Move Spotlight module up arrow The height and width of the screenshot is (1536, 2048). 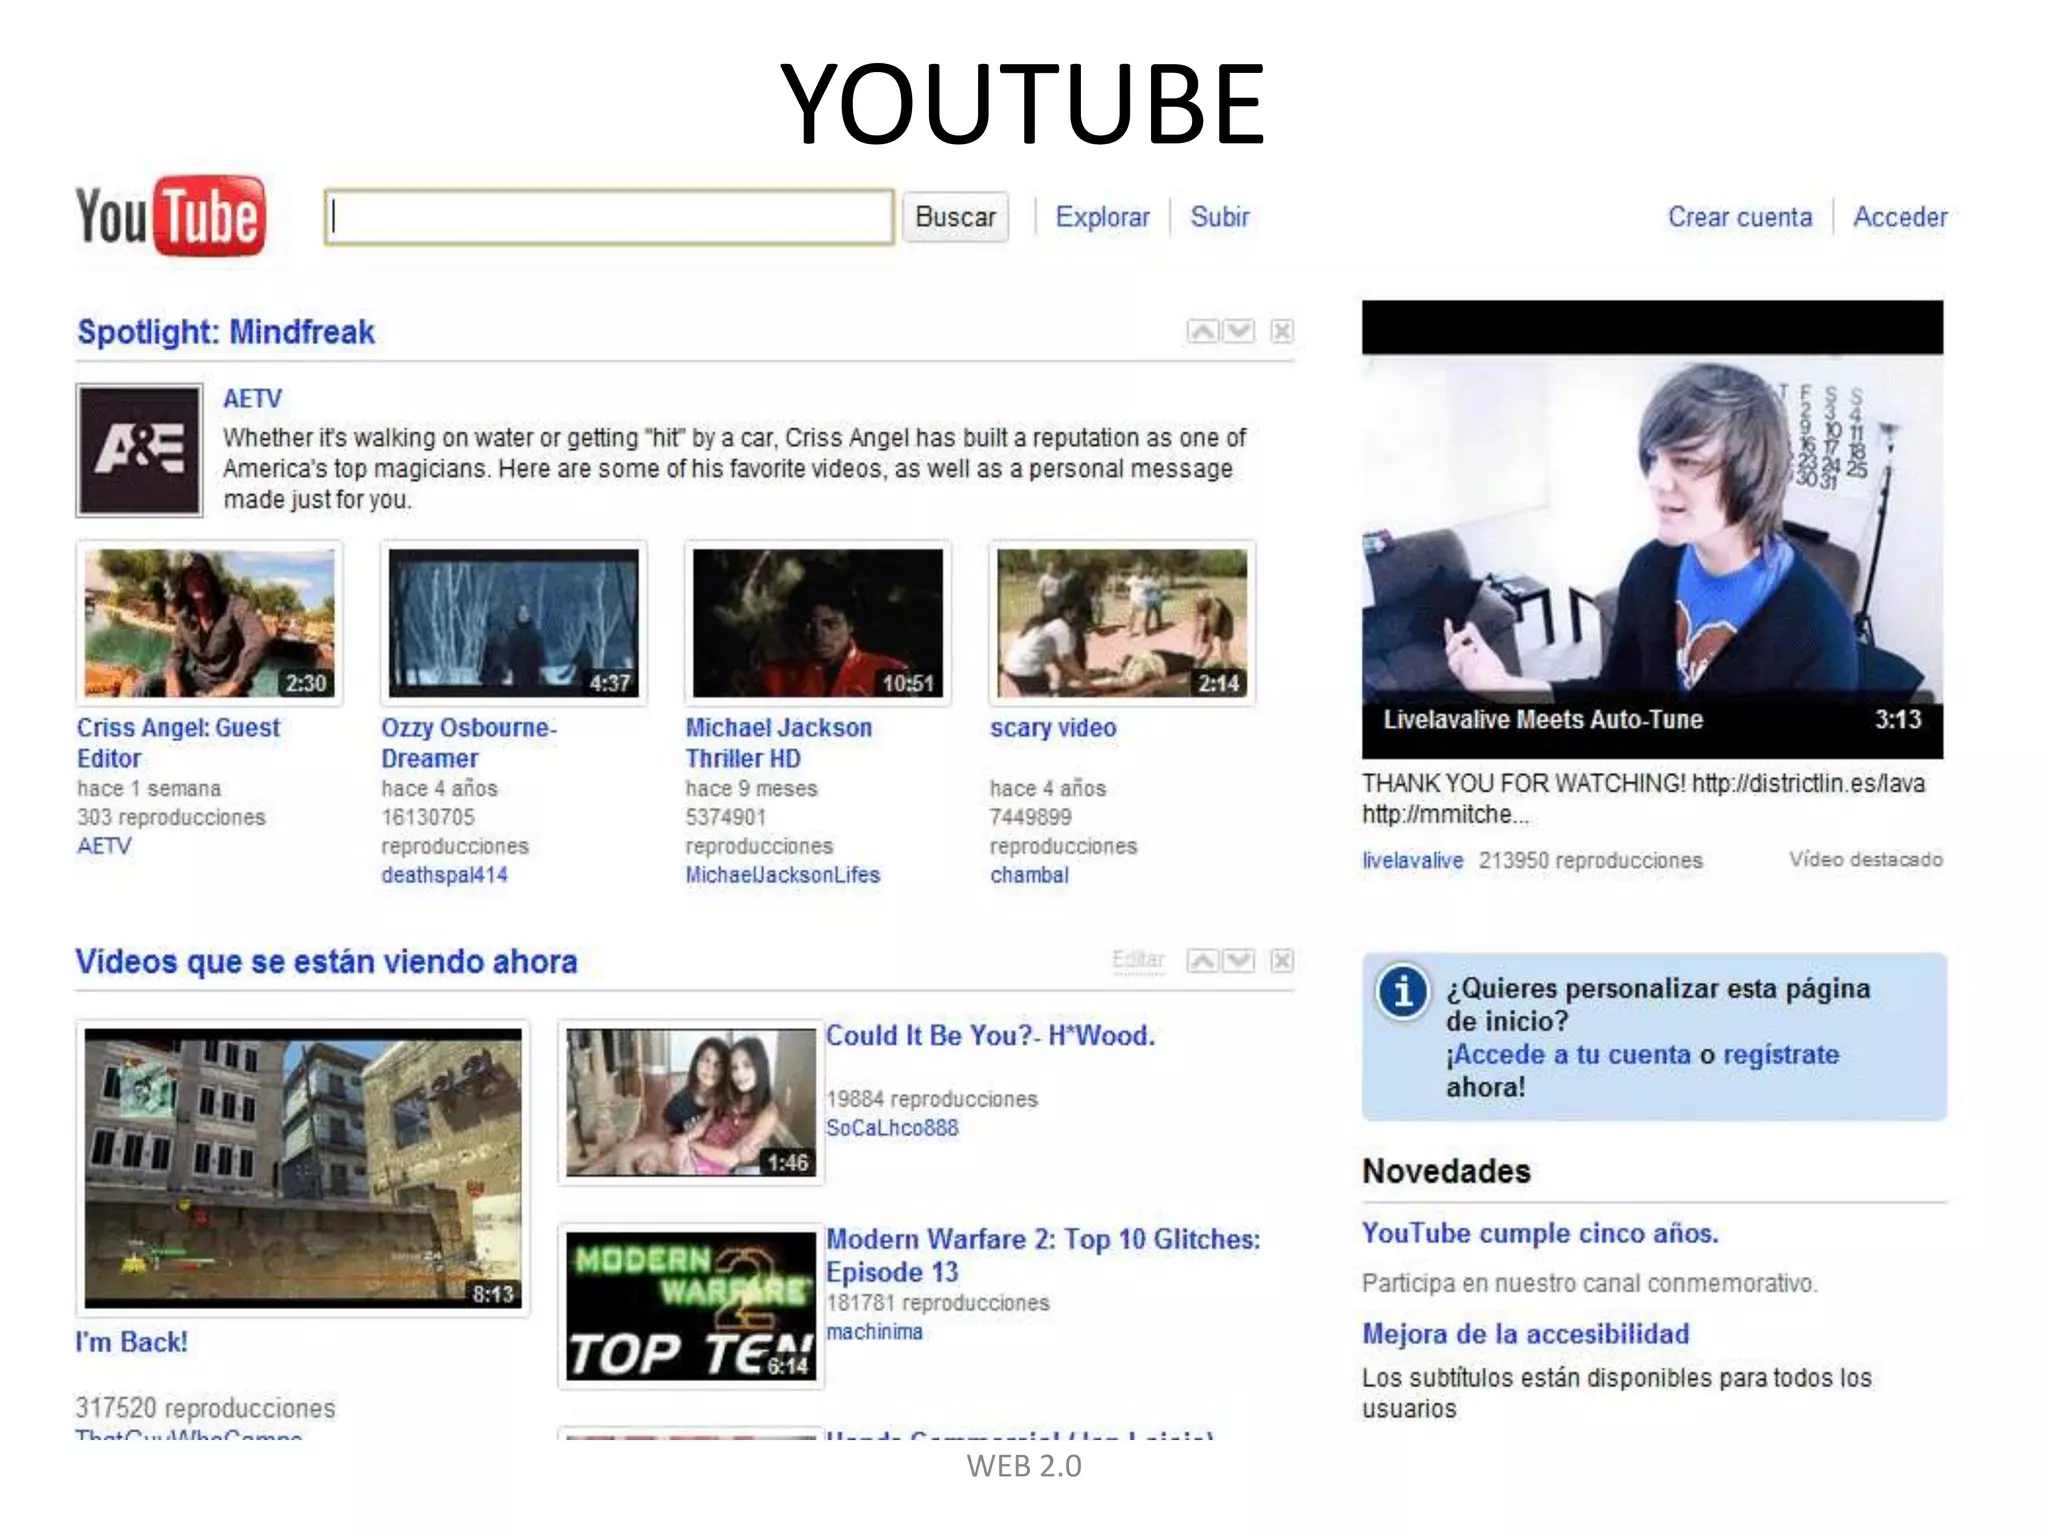[1203, 331]
